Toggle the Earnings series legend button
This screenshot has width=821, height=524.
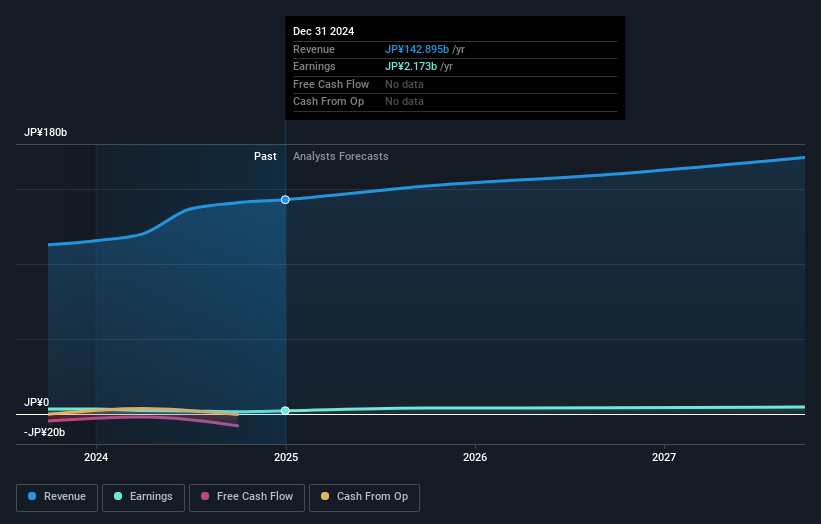tap(143, 497)
